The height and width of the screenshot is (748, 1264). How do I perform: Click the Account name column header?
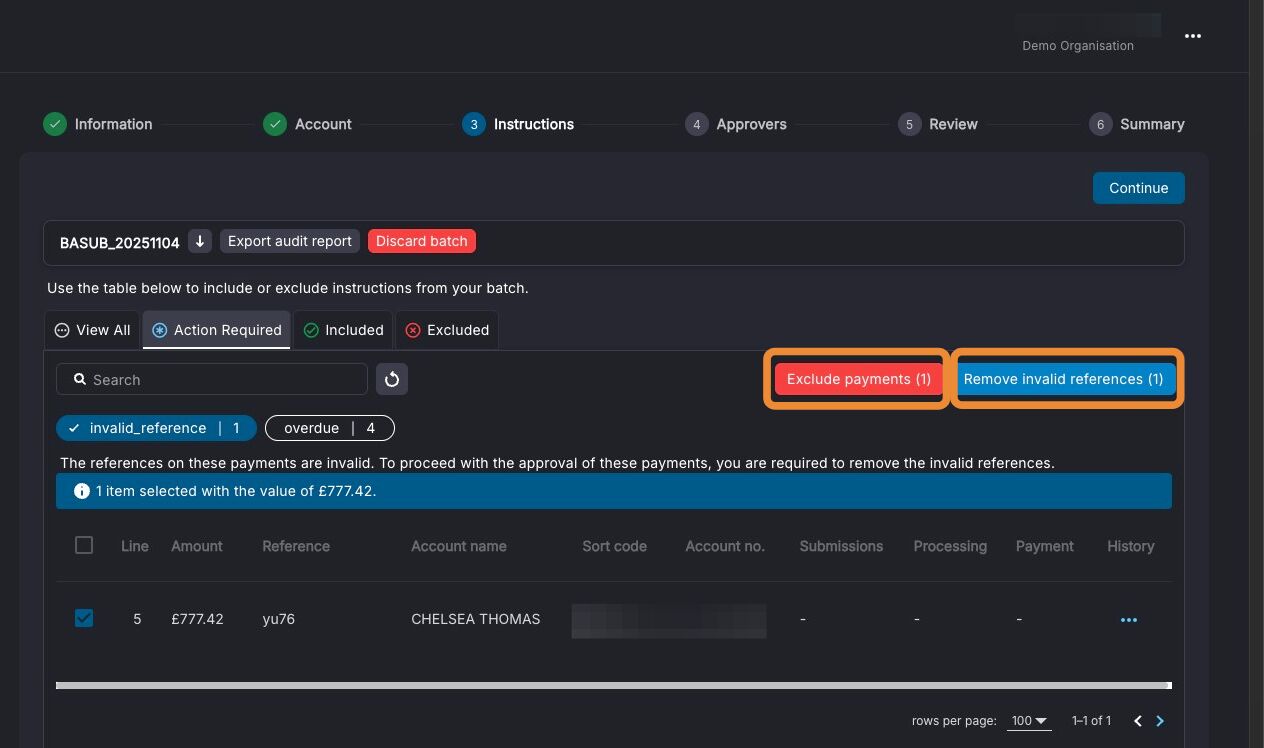click(x=459, y=546)
